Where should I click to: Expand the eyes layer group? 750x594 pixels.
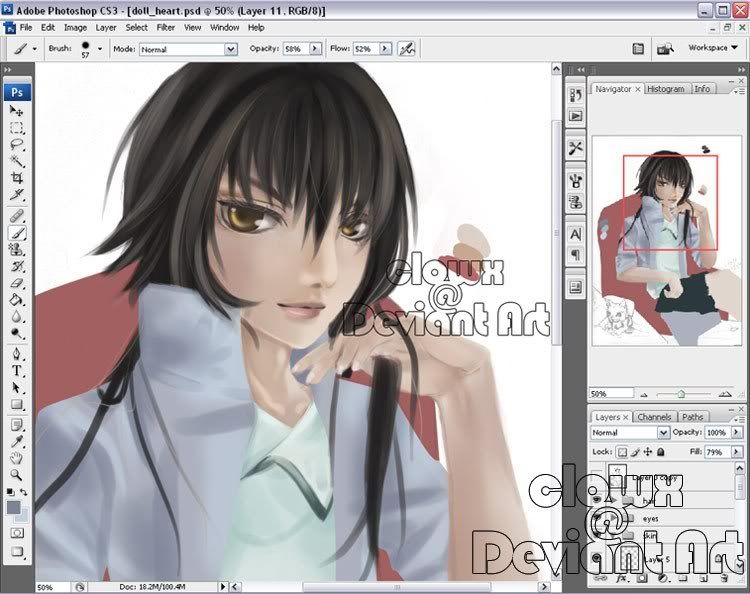[614, 518]
